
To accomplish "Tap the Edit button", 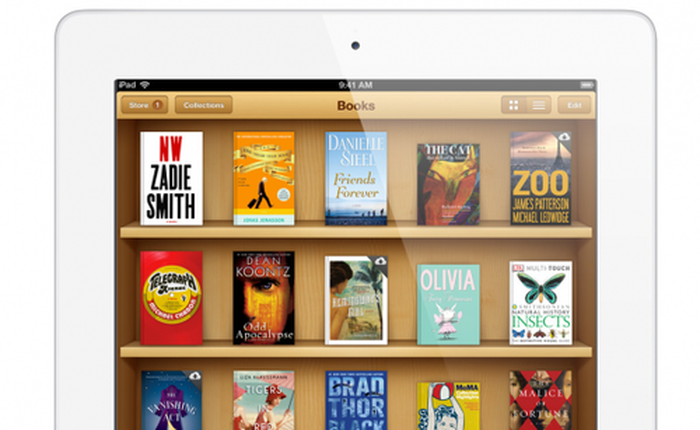I will [574, 105].
